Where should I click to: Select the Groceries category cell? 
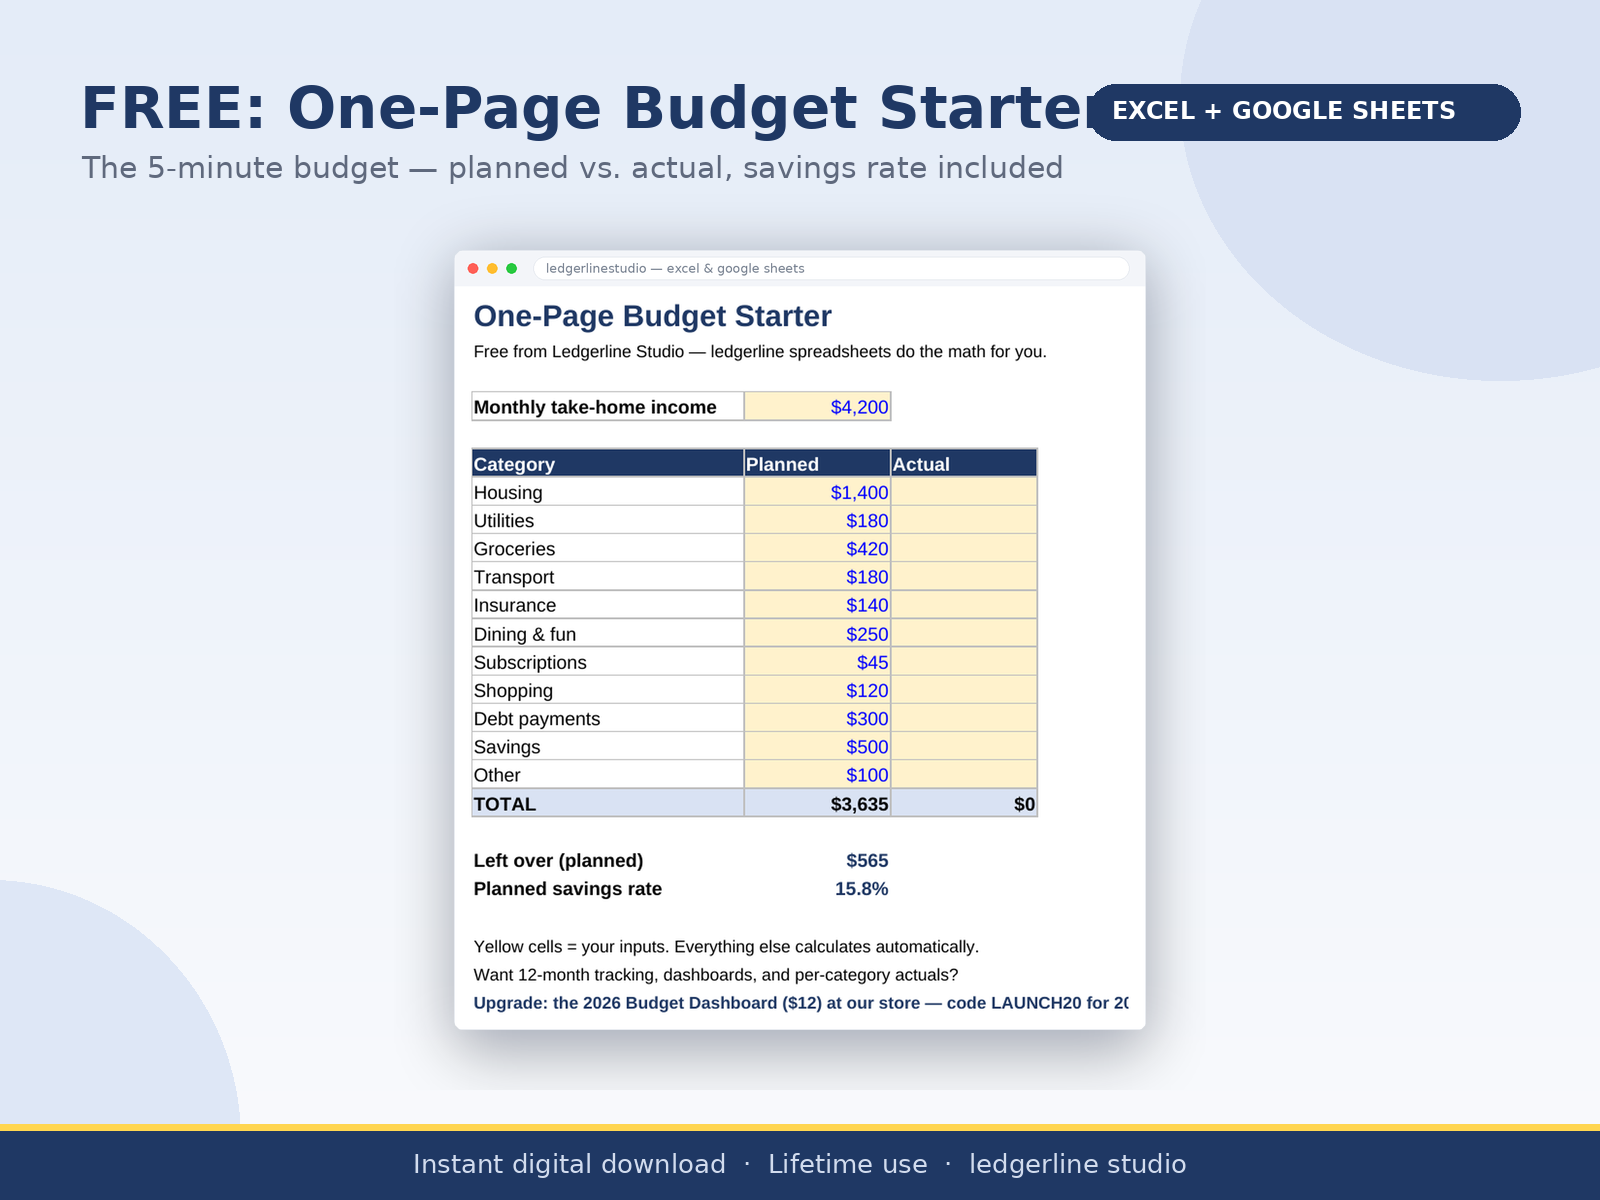608,548
